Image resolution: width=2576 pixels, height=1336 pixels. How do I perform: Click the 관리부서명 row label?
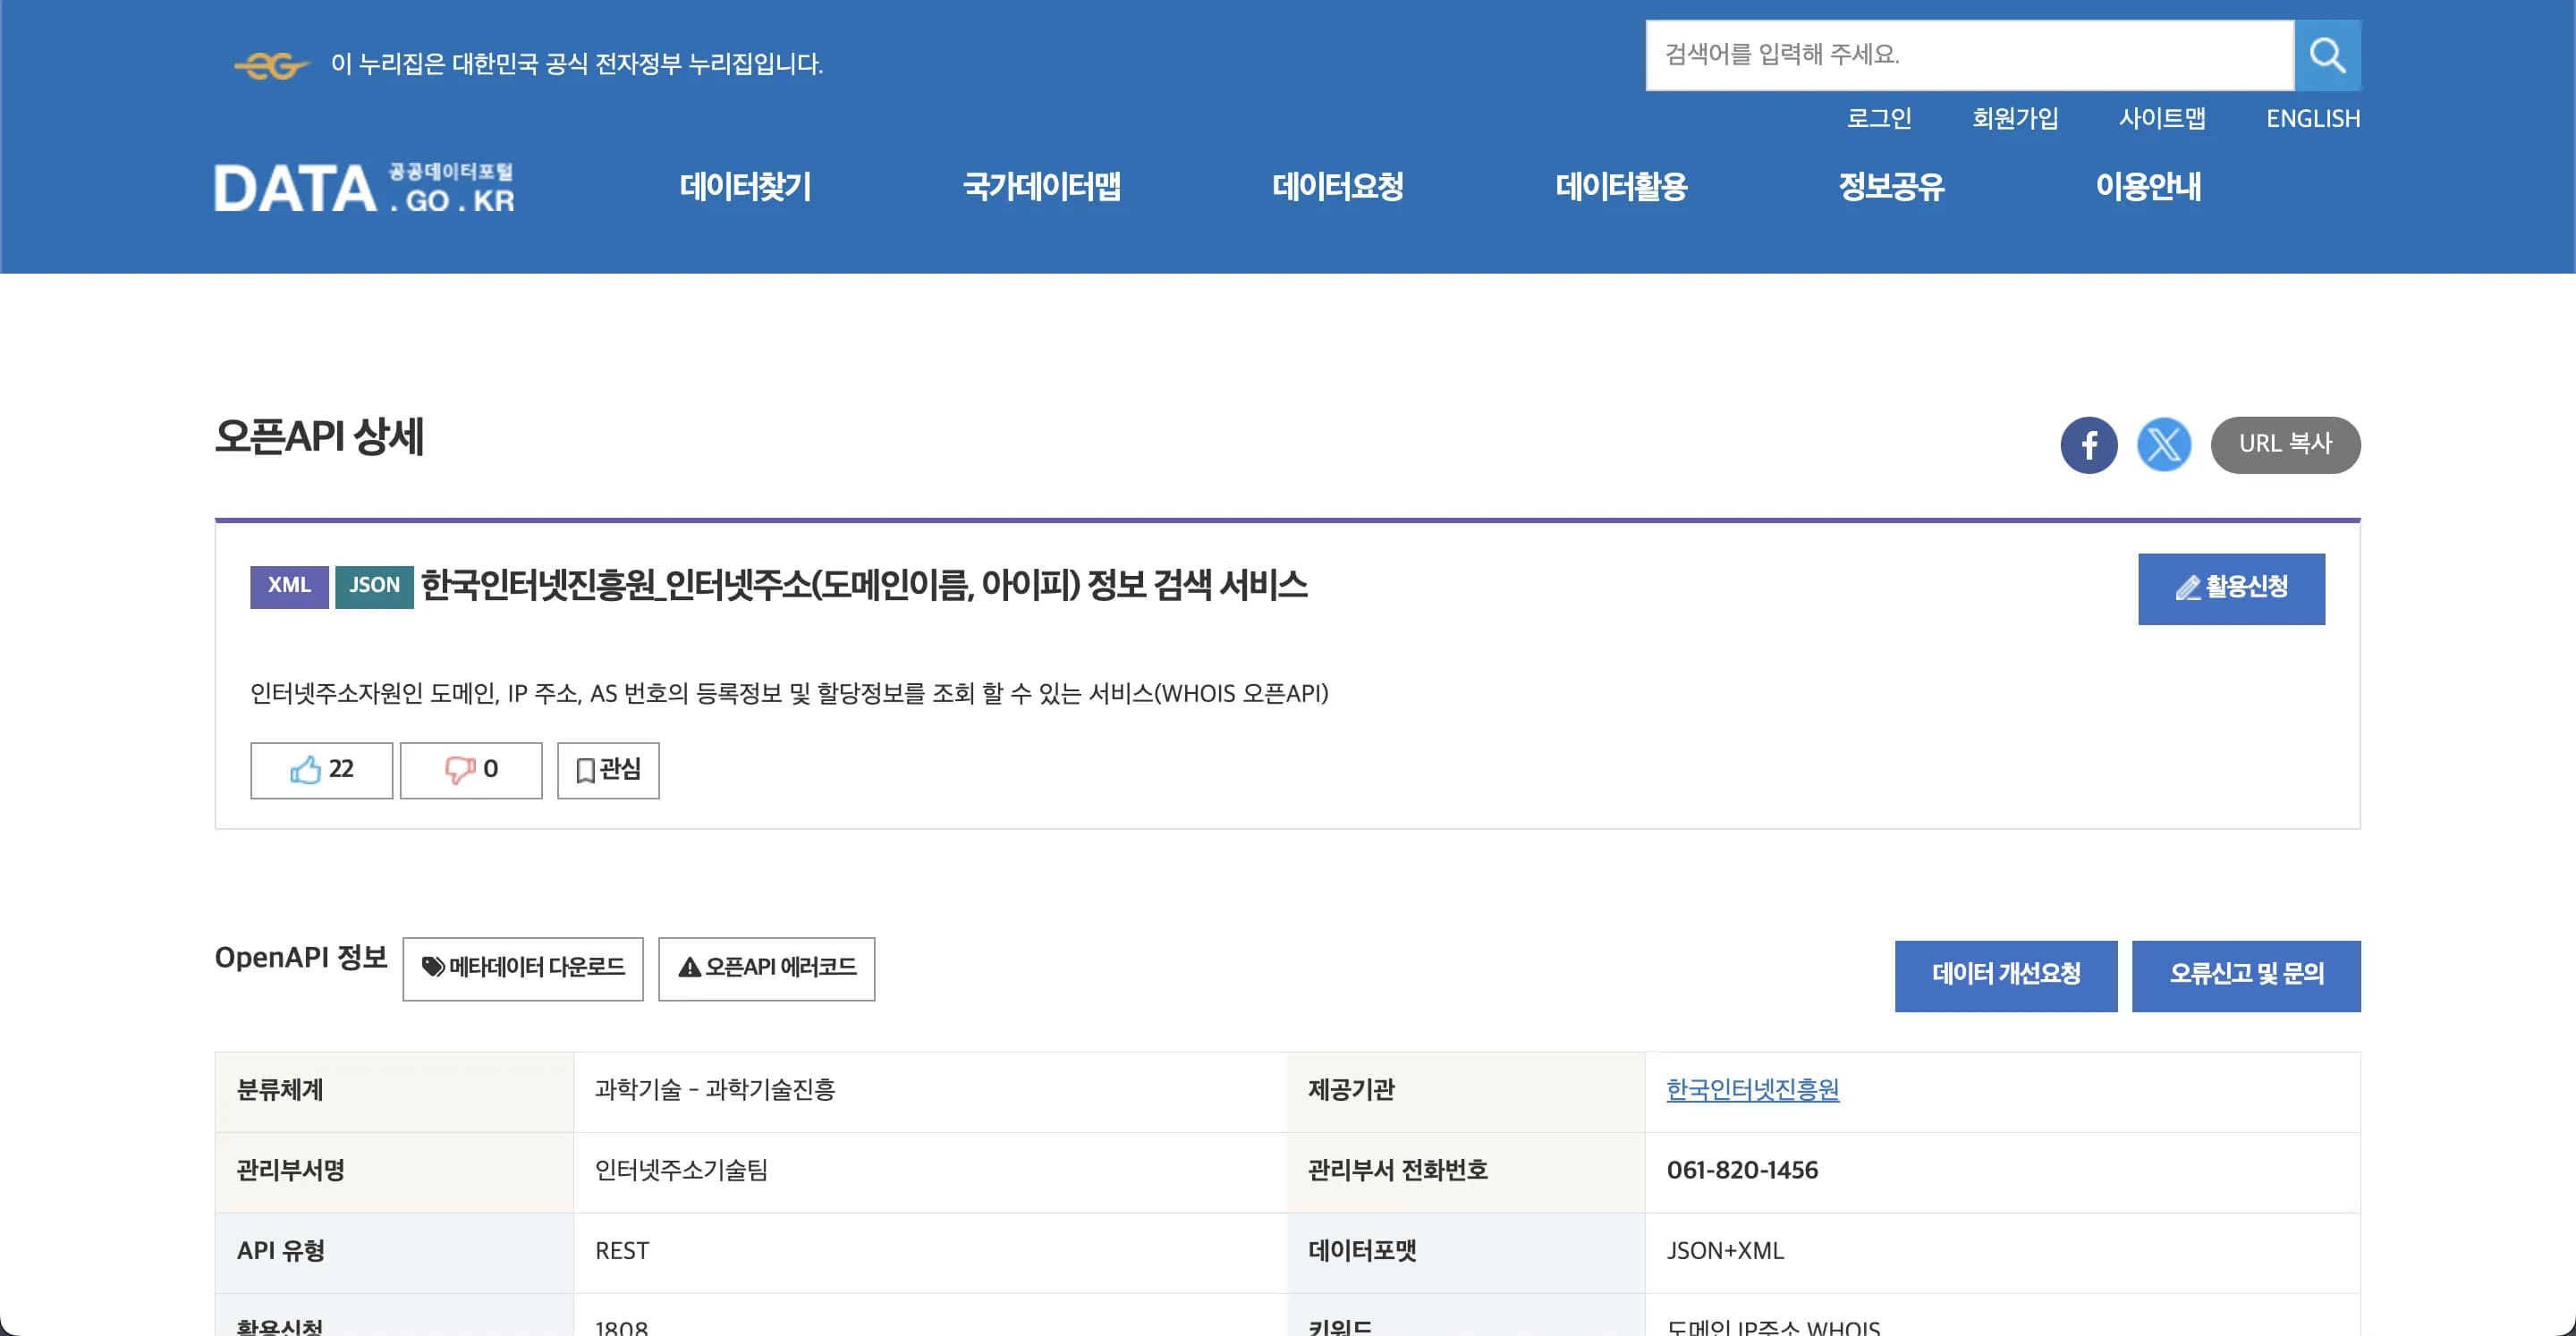pyautogui.click(x=291, y=1171)
